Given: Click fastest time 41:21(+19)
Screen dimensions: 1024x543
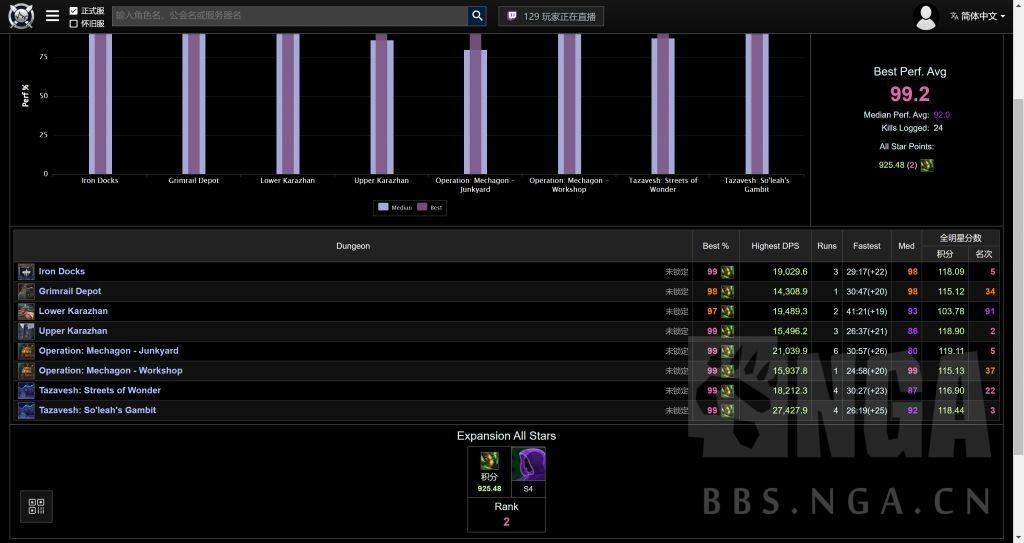Looking at the screenshot, I should (867, 312).
